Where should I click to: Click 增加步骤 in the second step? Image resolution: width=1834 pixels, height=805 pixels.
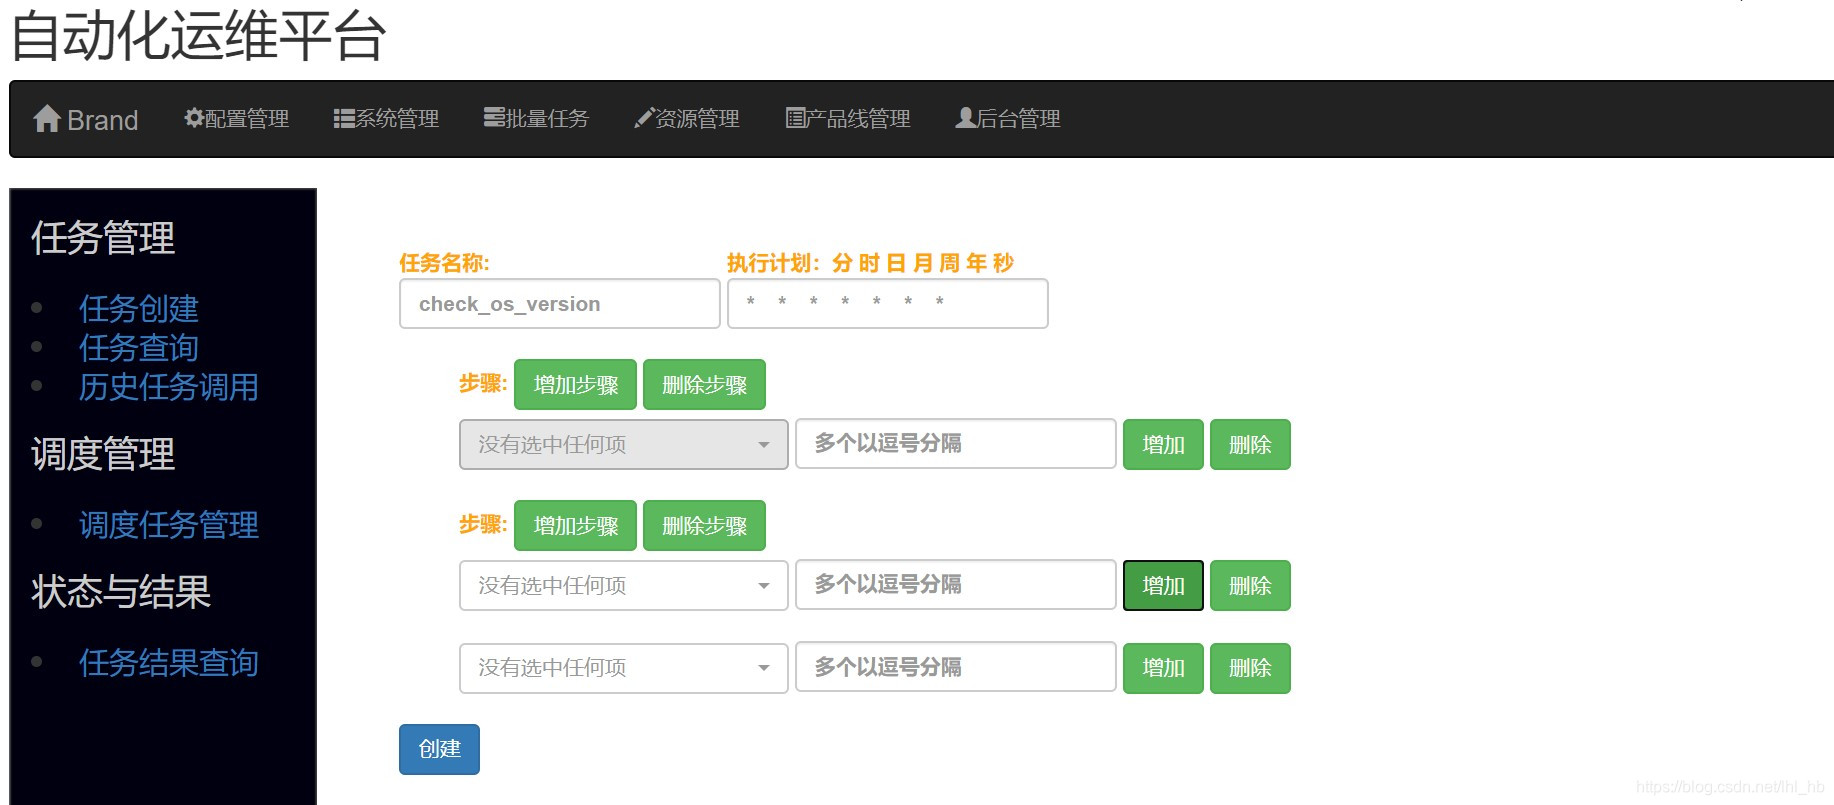pos(575,525)
